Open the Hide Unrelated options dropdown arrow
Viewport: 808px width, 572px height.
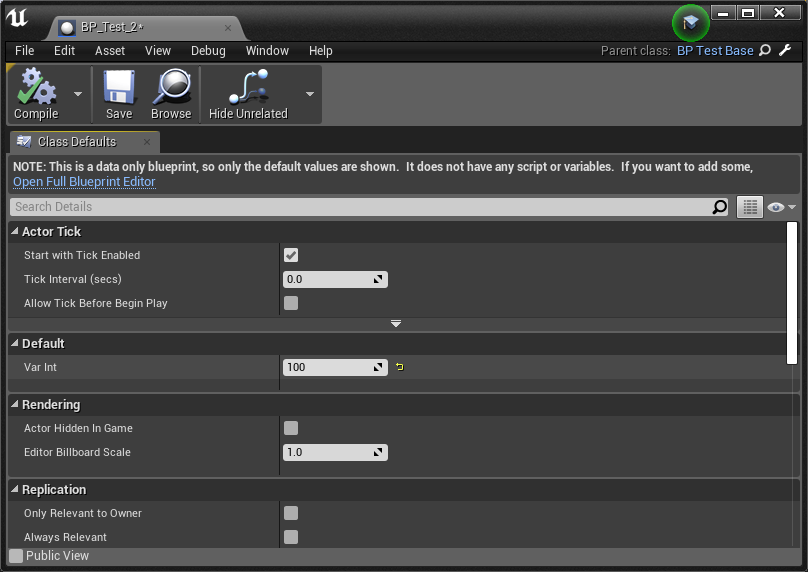(x=310, y=94)
